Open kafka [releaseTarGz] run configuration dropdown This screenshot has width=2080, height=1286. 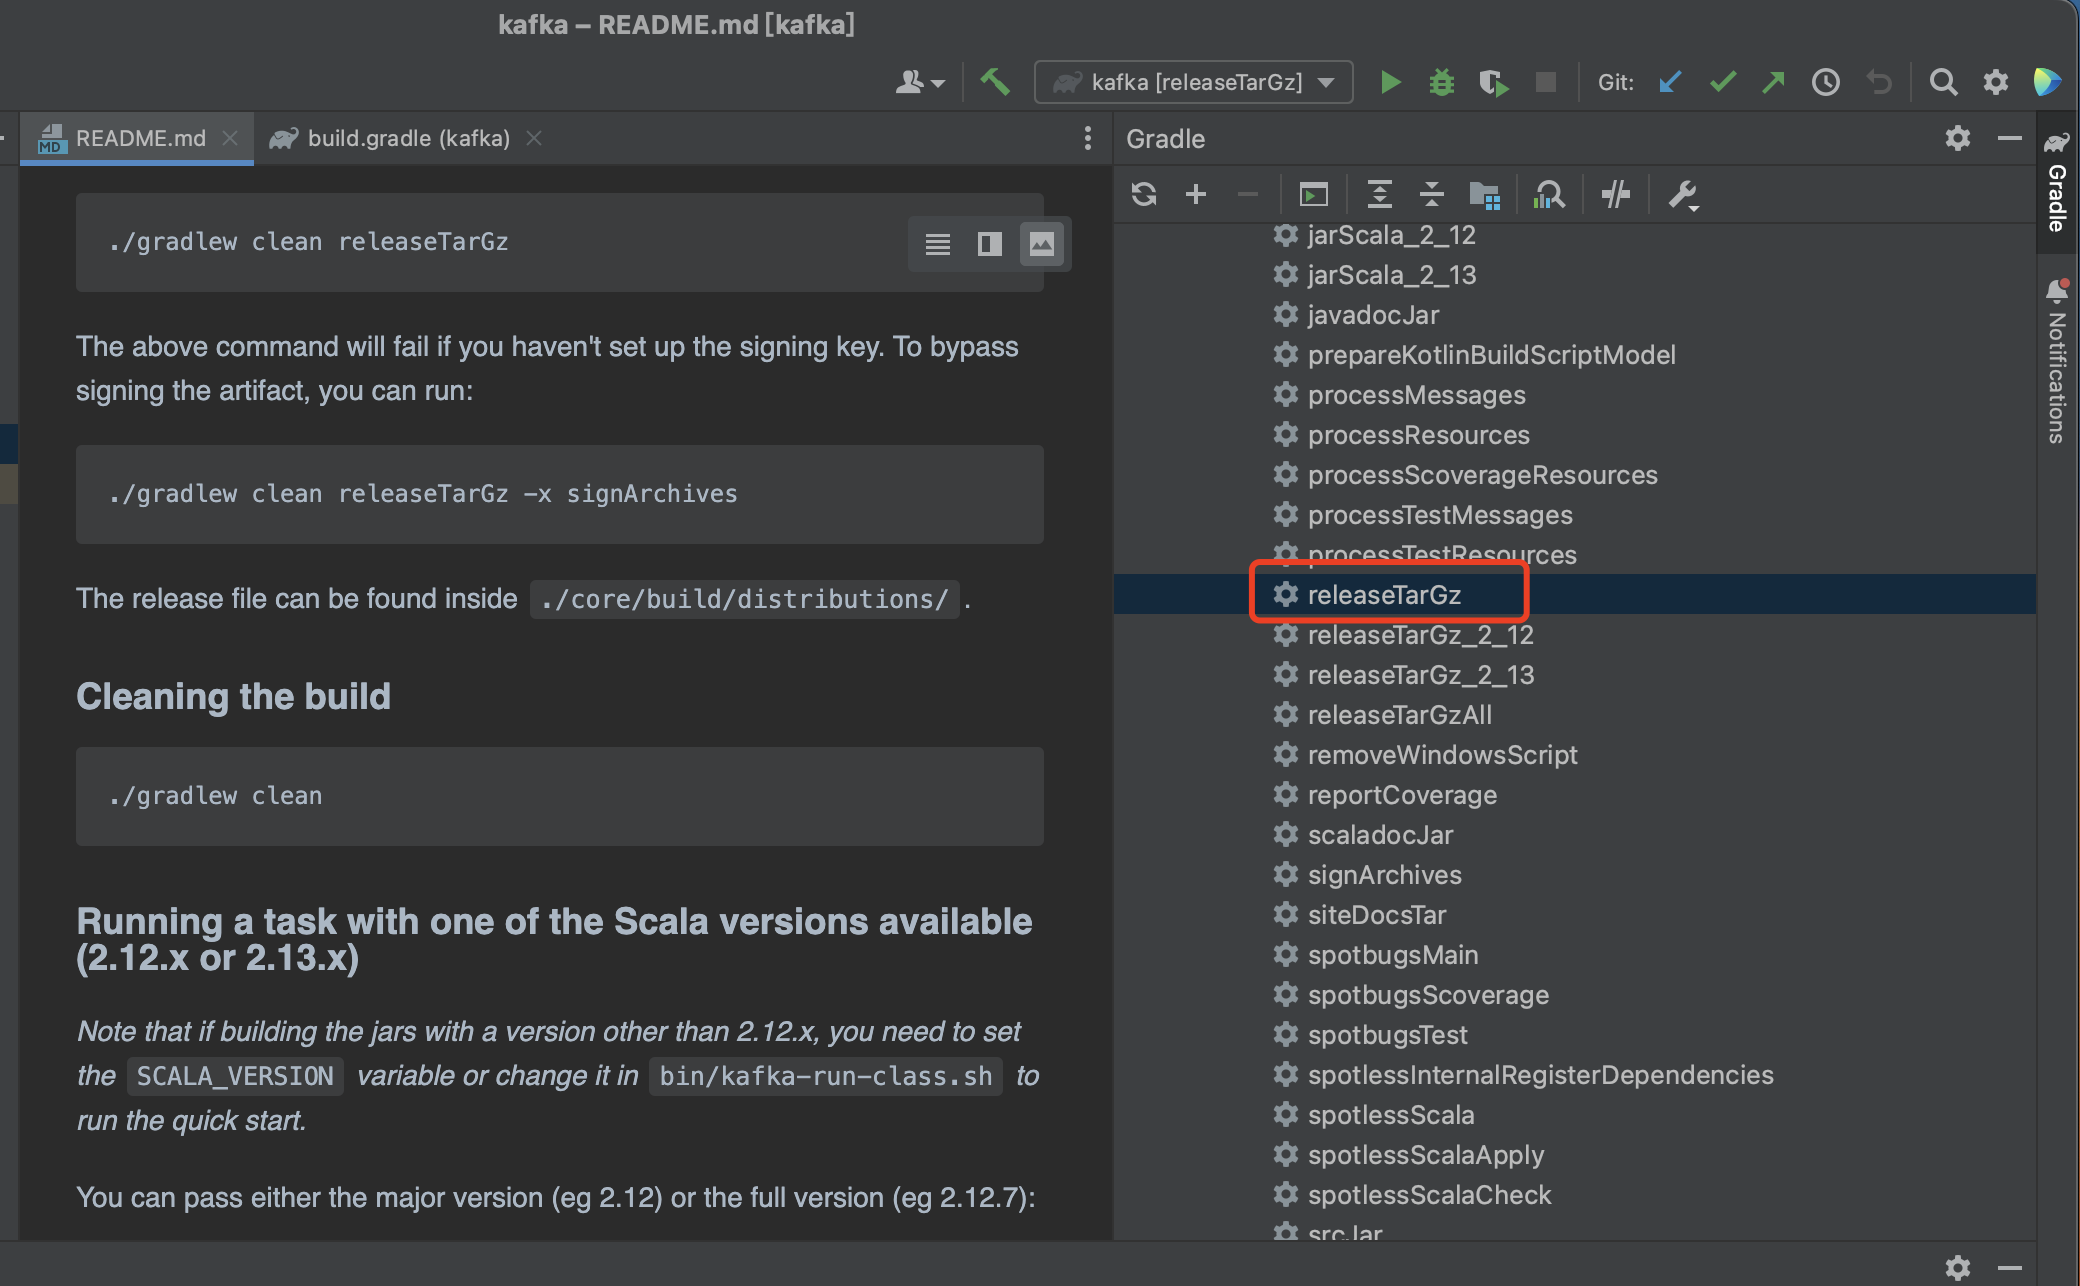click(1194, 82)
